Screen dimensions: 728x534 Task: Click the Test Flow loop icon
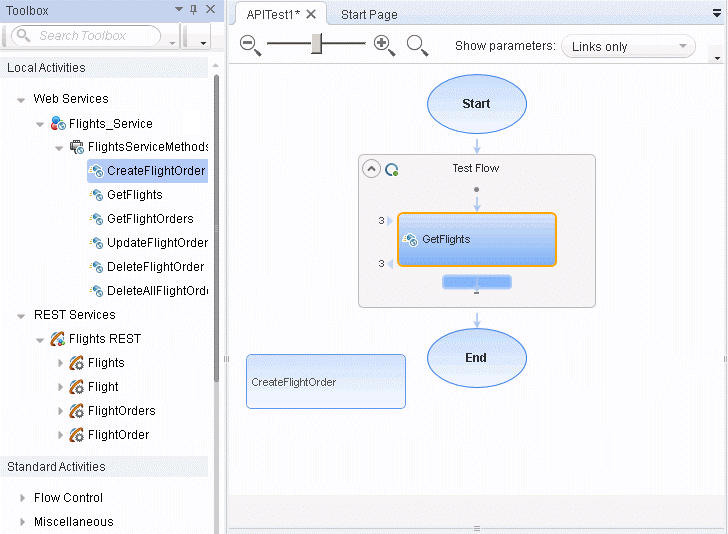(392, 169)
